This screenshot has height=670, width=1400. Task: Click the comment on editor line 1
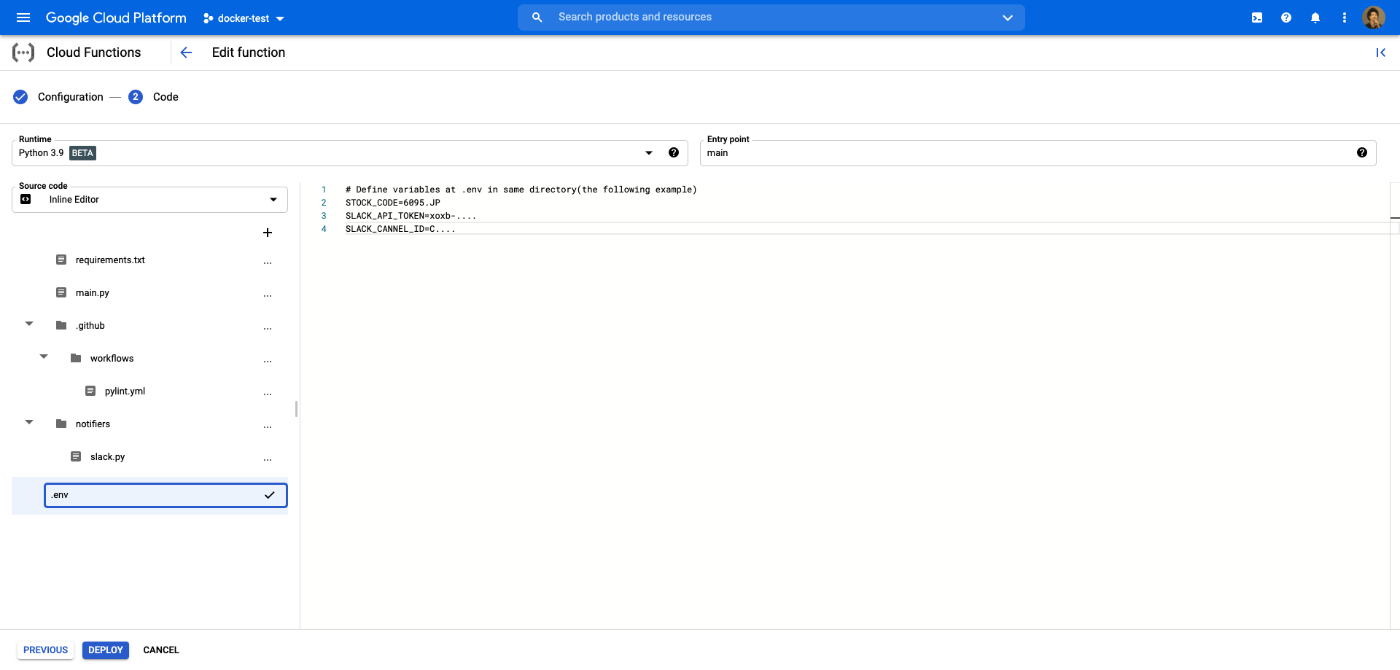(521, 189)
